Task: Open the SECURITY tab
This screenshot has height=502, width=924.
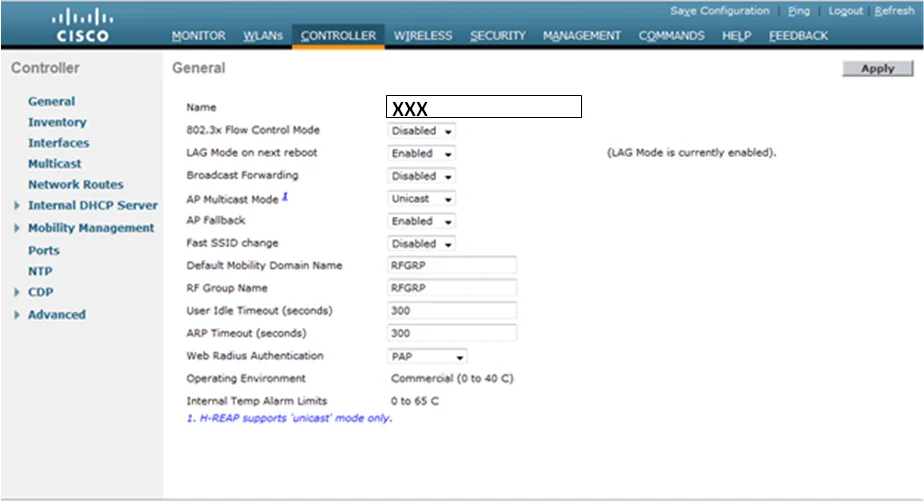Action: click(x=497, y=36)
